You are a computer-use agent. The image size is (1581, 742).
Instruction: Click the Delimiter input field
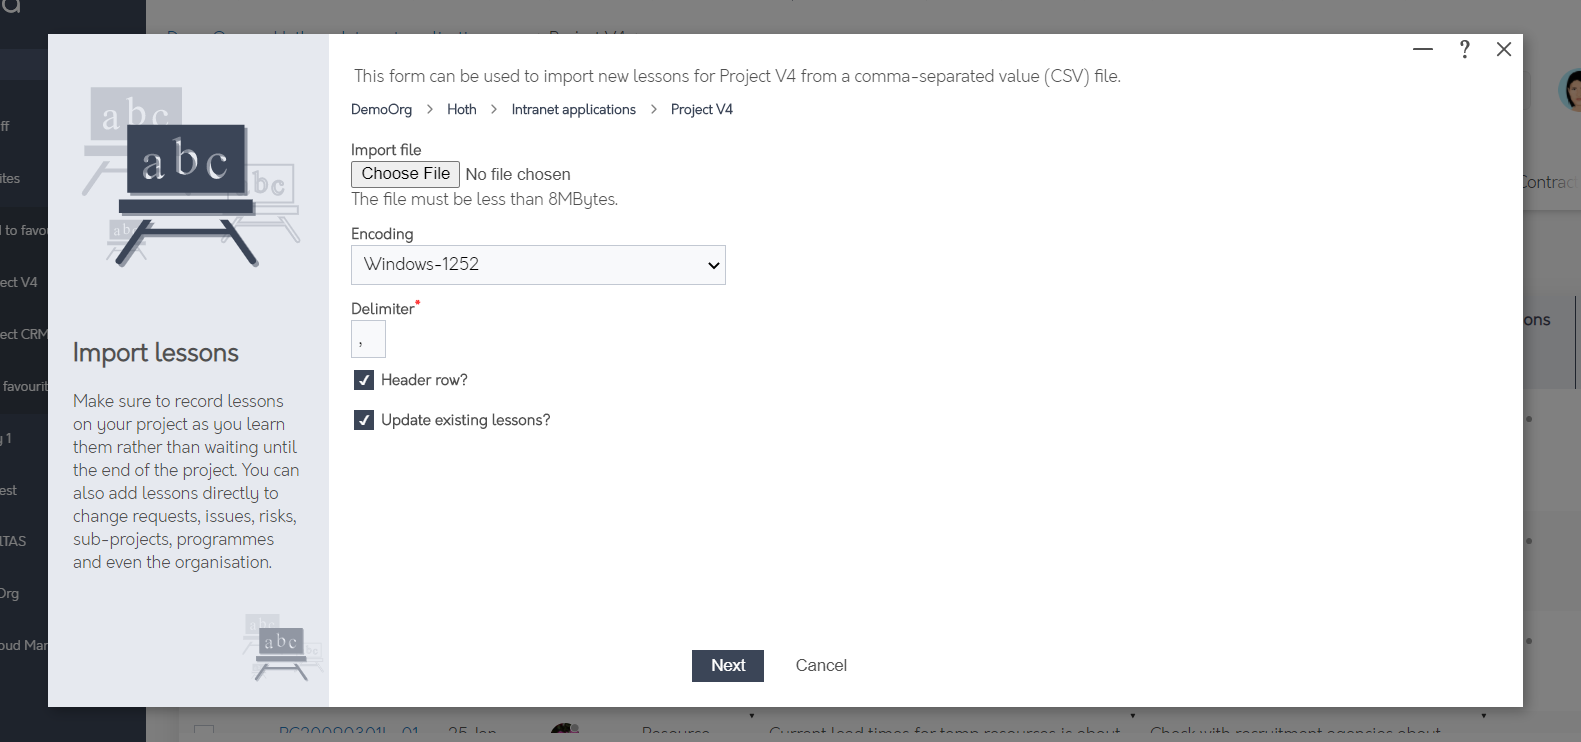tap(368, 339)
